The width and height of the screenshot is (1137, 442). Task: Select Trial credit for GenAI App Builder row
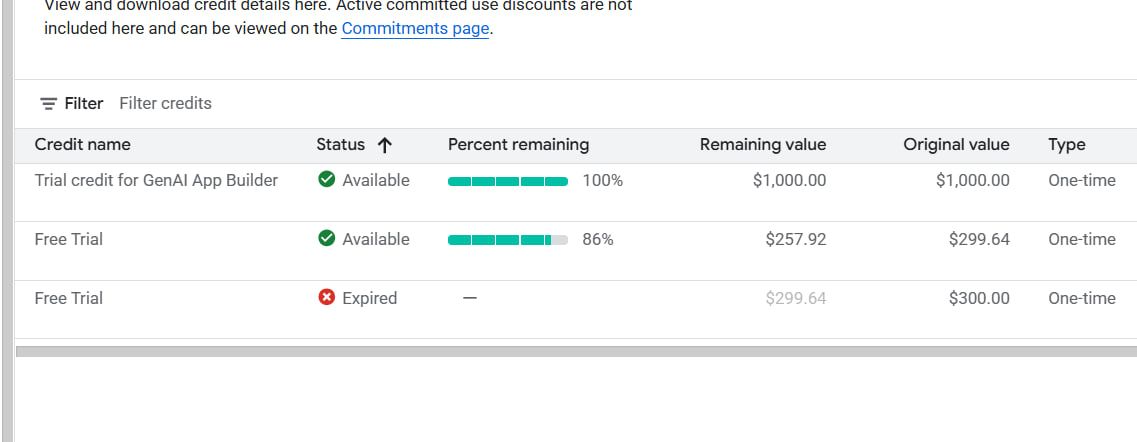156,180
